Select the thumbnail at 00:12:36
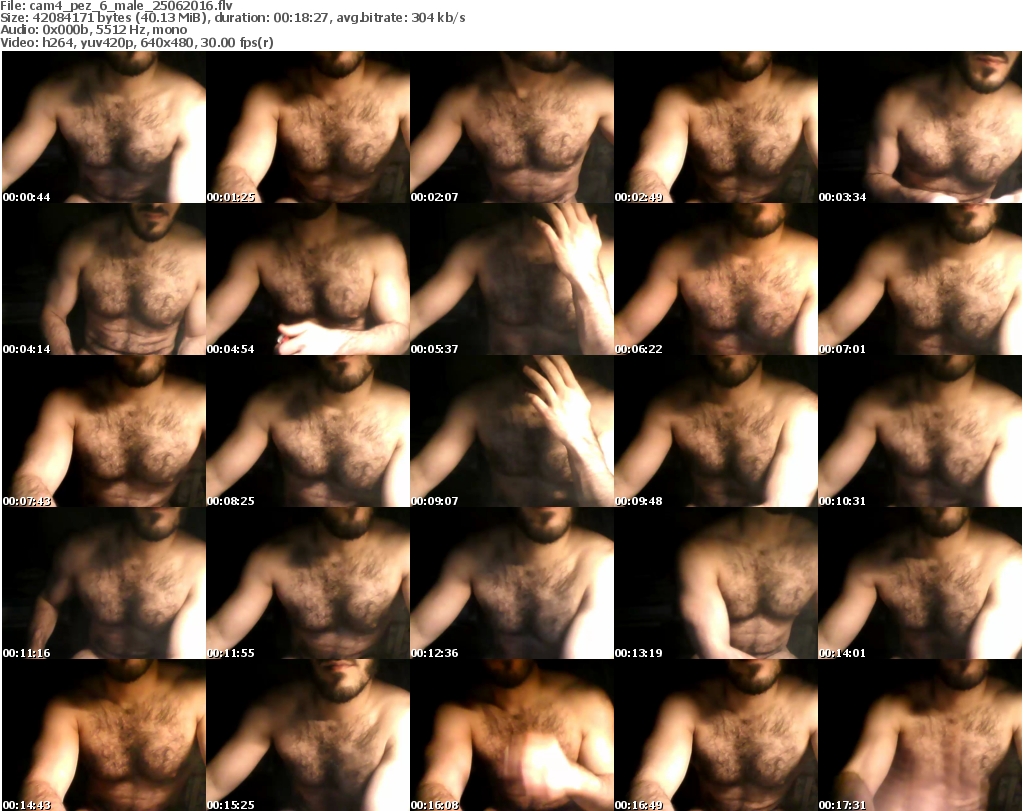The width and height of the screenshot is (1024, 811). (x=511, y=584)
